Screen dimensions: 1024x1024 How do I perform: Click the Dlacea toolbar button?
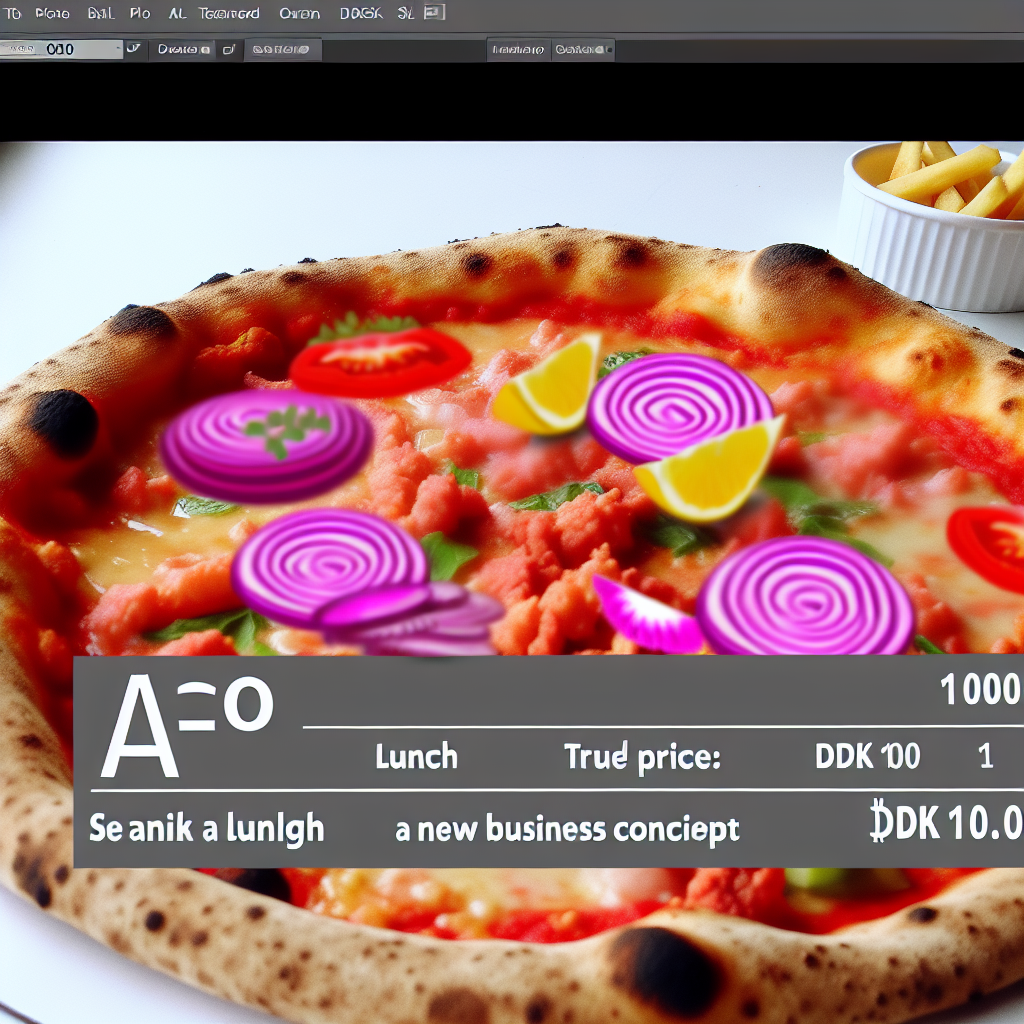click(x=182, y=49)
